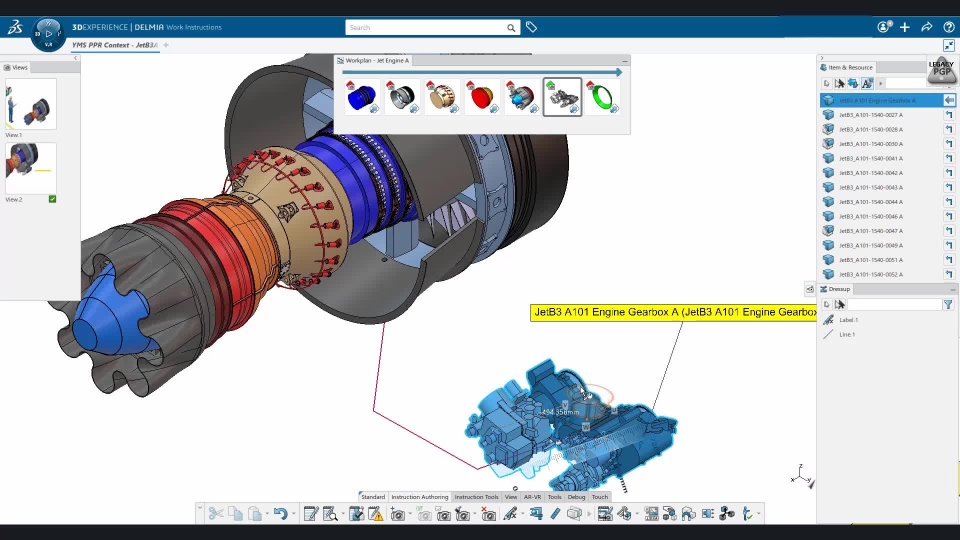Open View.1 thumbnail in Views panel
960x540 pixels.
tap(31, 104)
